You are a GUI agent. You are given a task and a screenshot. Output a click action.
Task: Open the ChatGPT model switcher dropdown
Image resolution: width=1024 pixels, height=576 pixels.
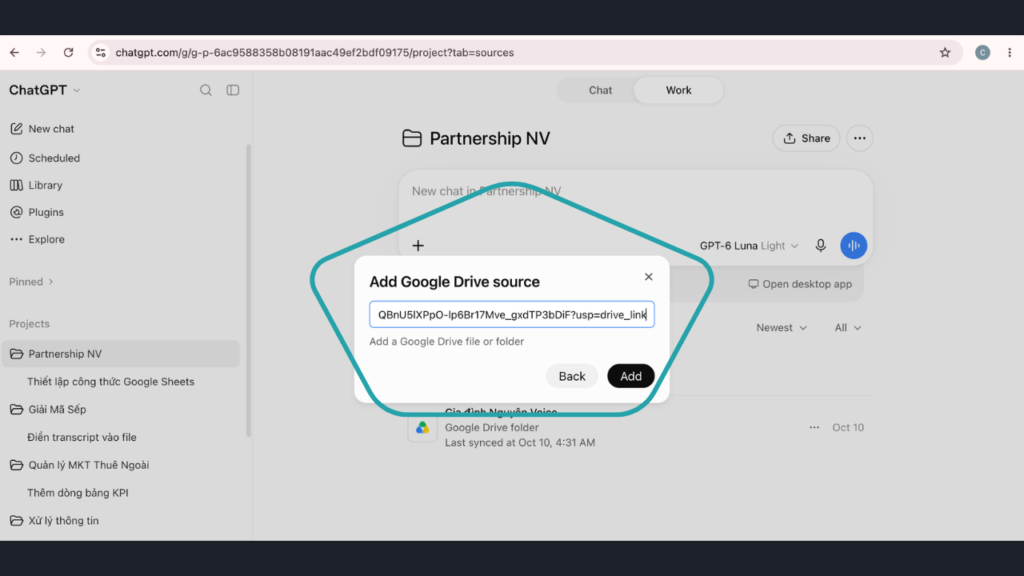[x=44, y=90]
